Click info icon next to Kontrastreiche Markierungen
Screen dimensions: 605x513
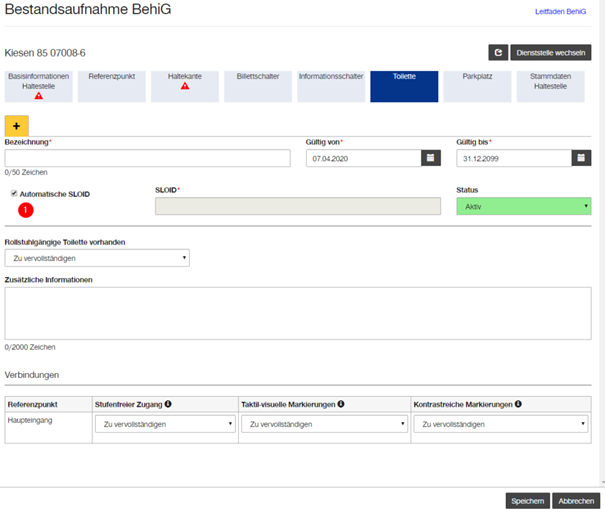[518, 404]
